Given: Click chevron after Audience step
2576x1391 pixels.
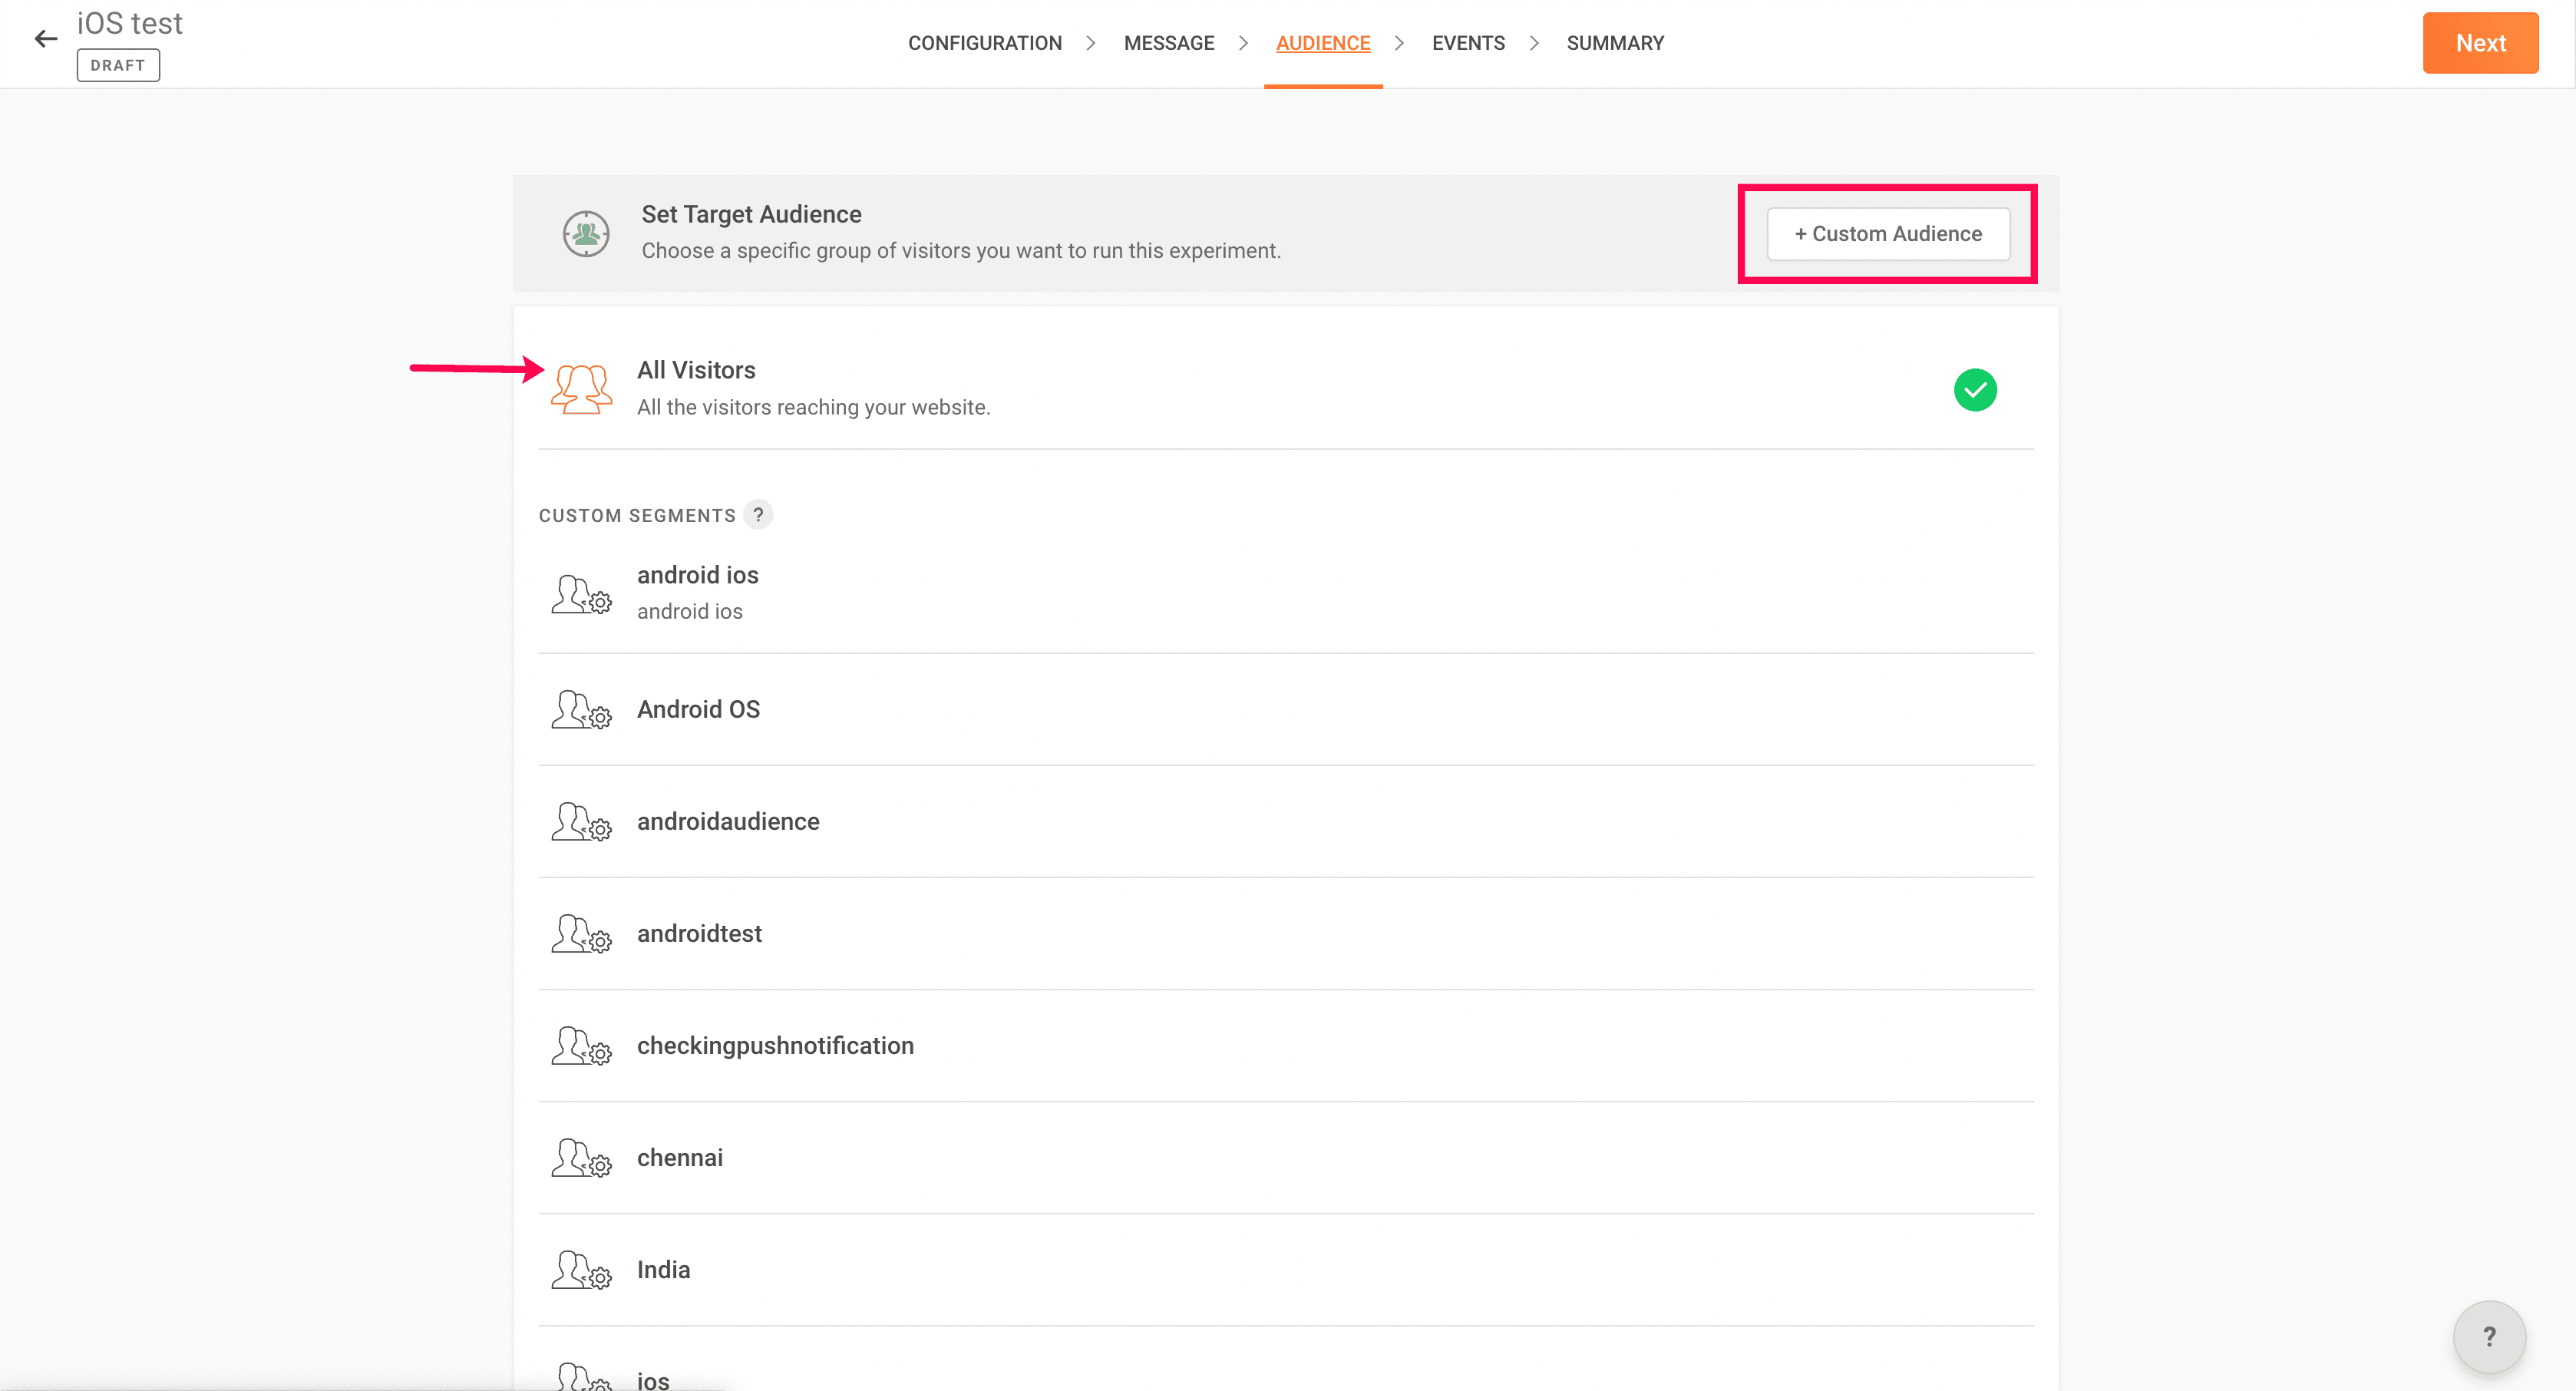Looking at the screenshot, I should (x=1400, y=43).
